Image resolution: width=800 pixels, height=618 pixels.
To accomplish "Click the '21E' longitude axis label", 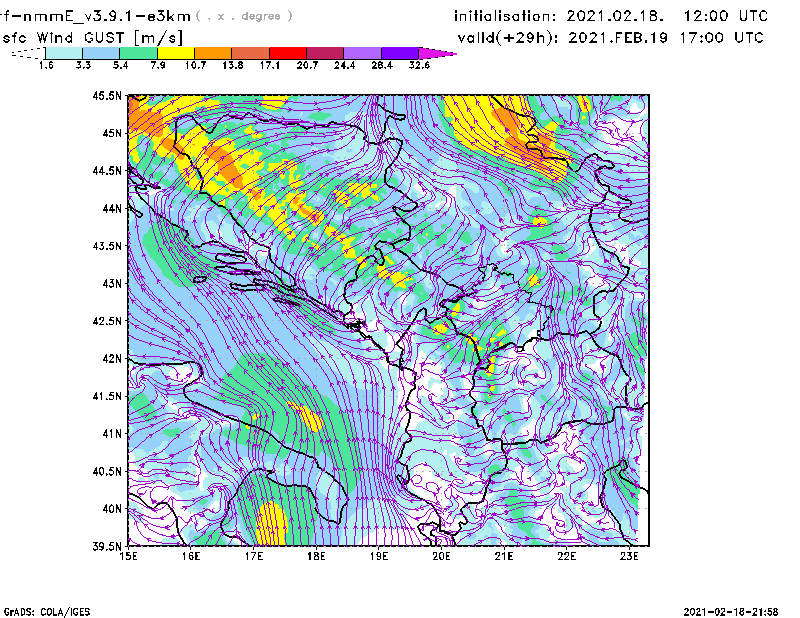I will 504,556.
